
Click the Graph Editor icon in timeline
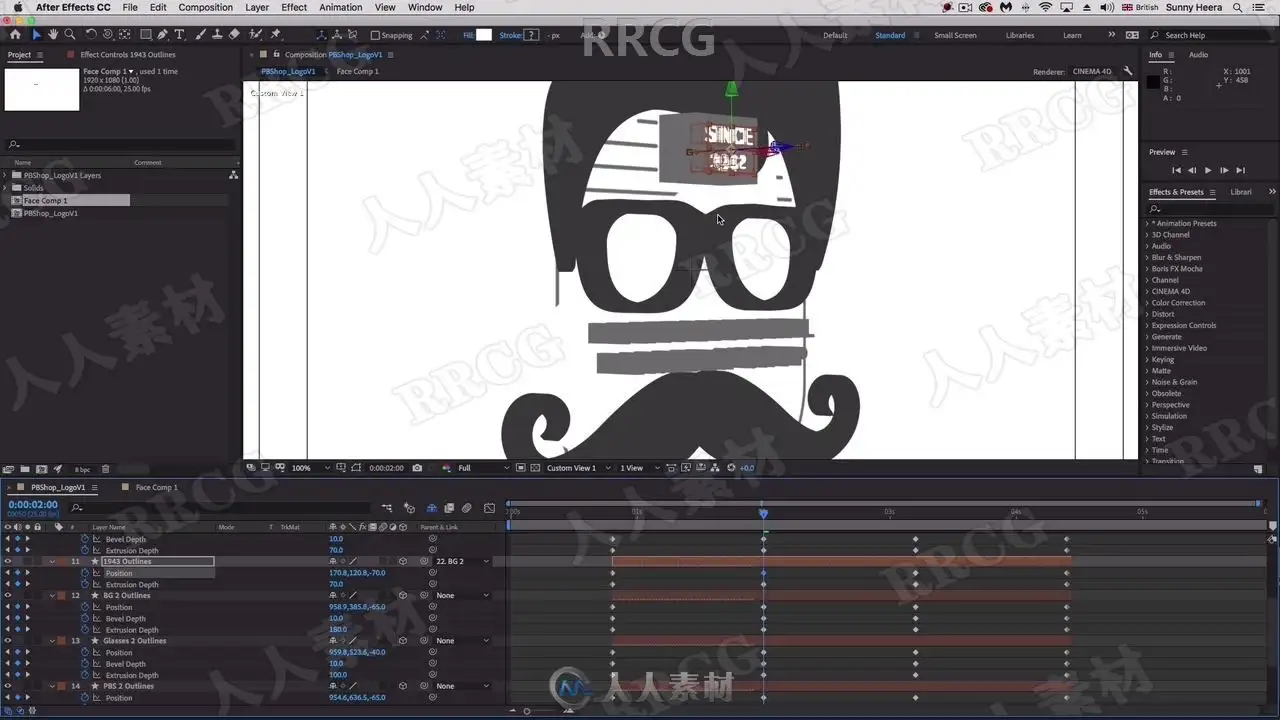point(489,508)
